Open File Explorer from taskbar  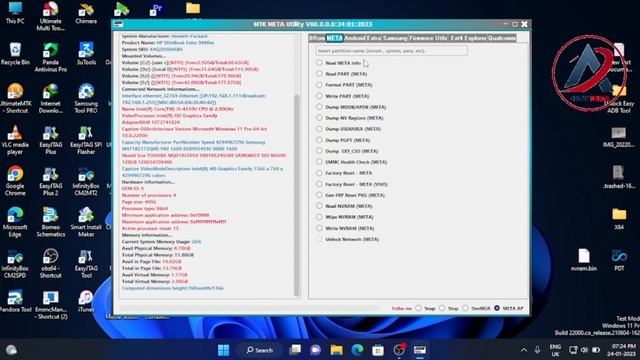(x=337, y=350)
